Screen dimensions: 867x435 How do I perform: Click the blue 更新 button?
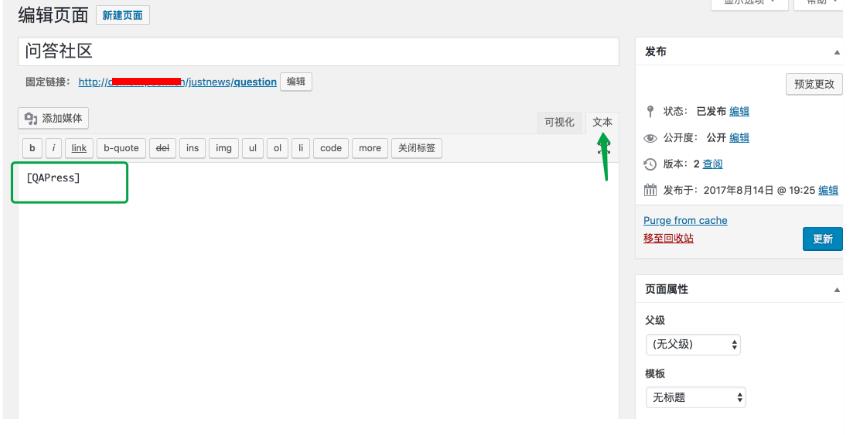pos(822,239)
